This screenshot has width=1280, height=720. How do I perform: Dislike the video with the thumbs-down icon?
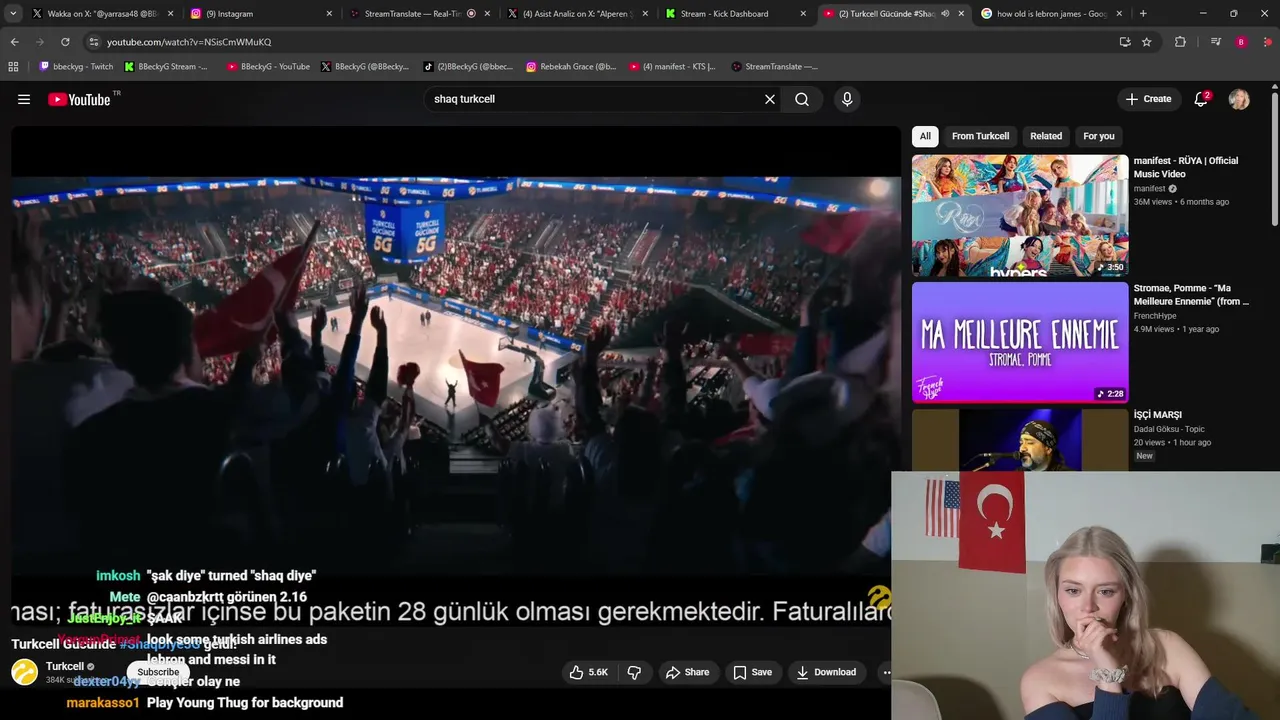(634, 672)
